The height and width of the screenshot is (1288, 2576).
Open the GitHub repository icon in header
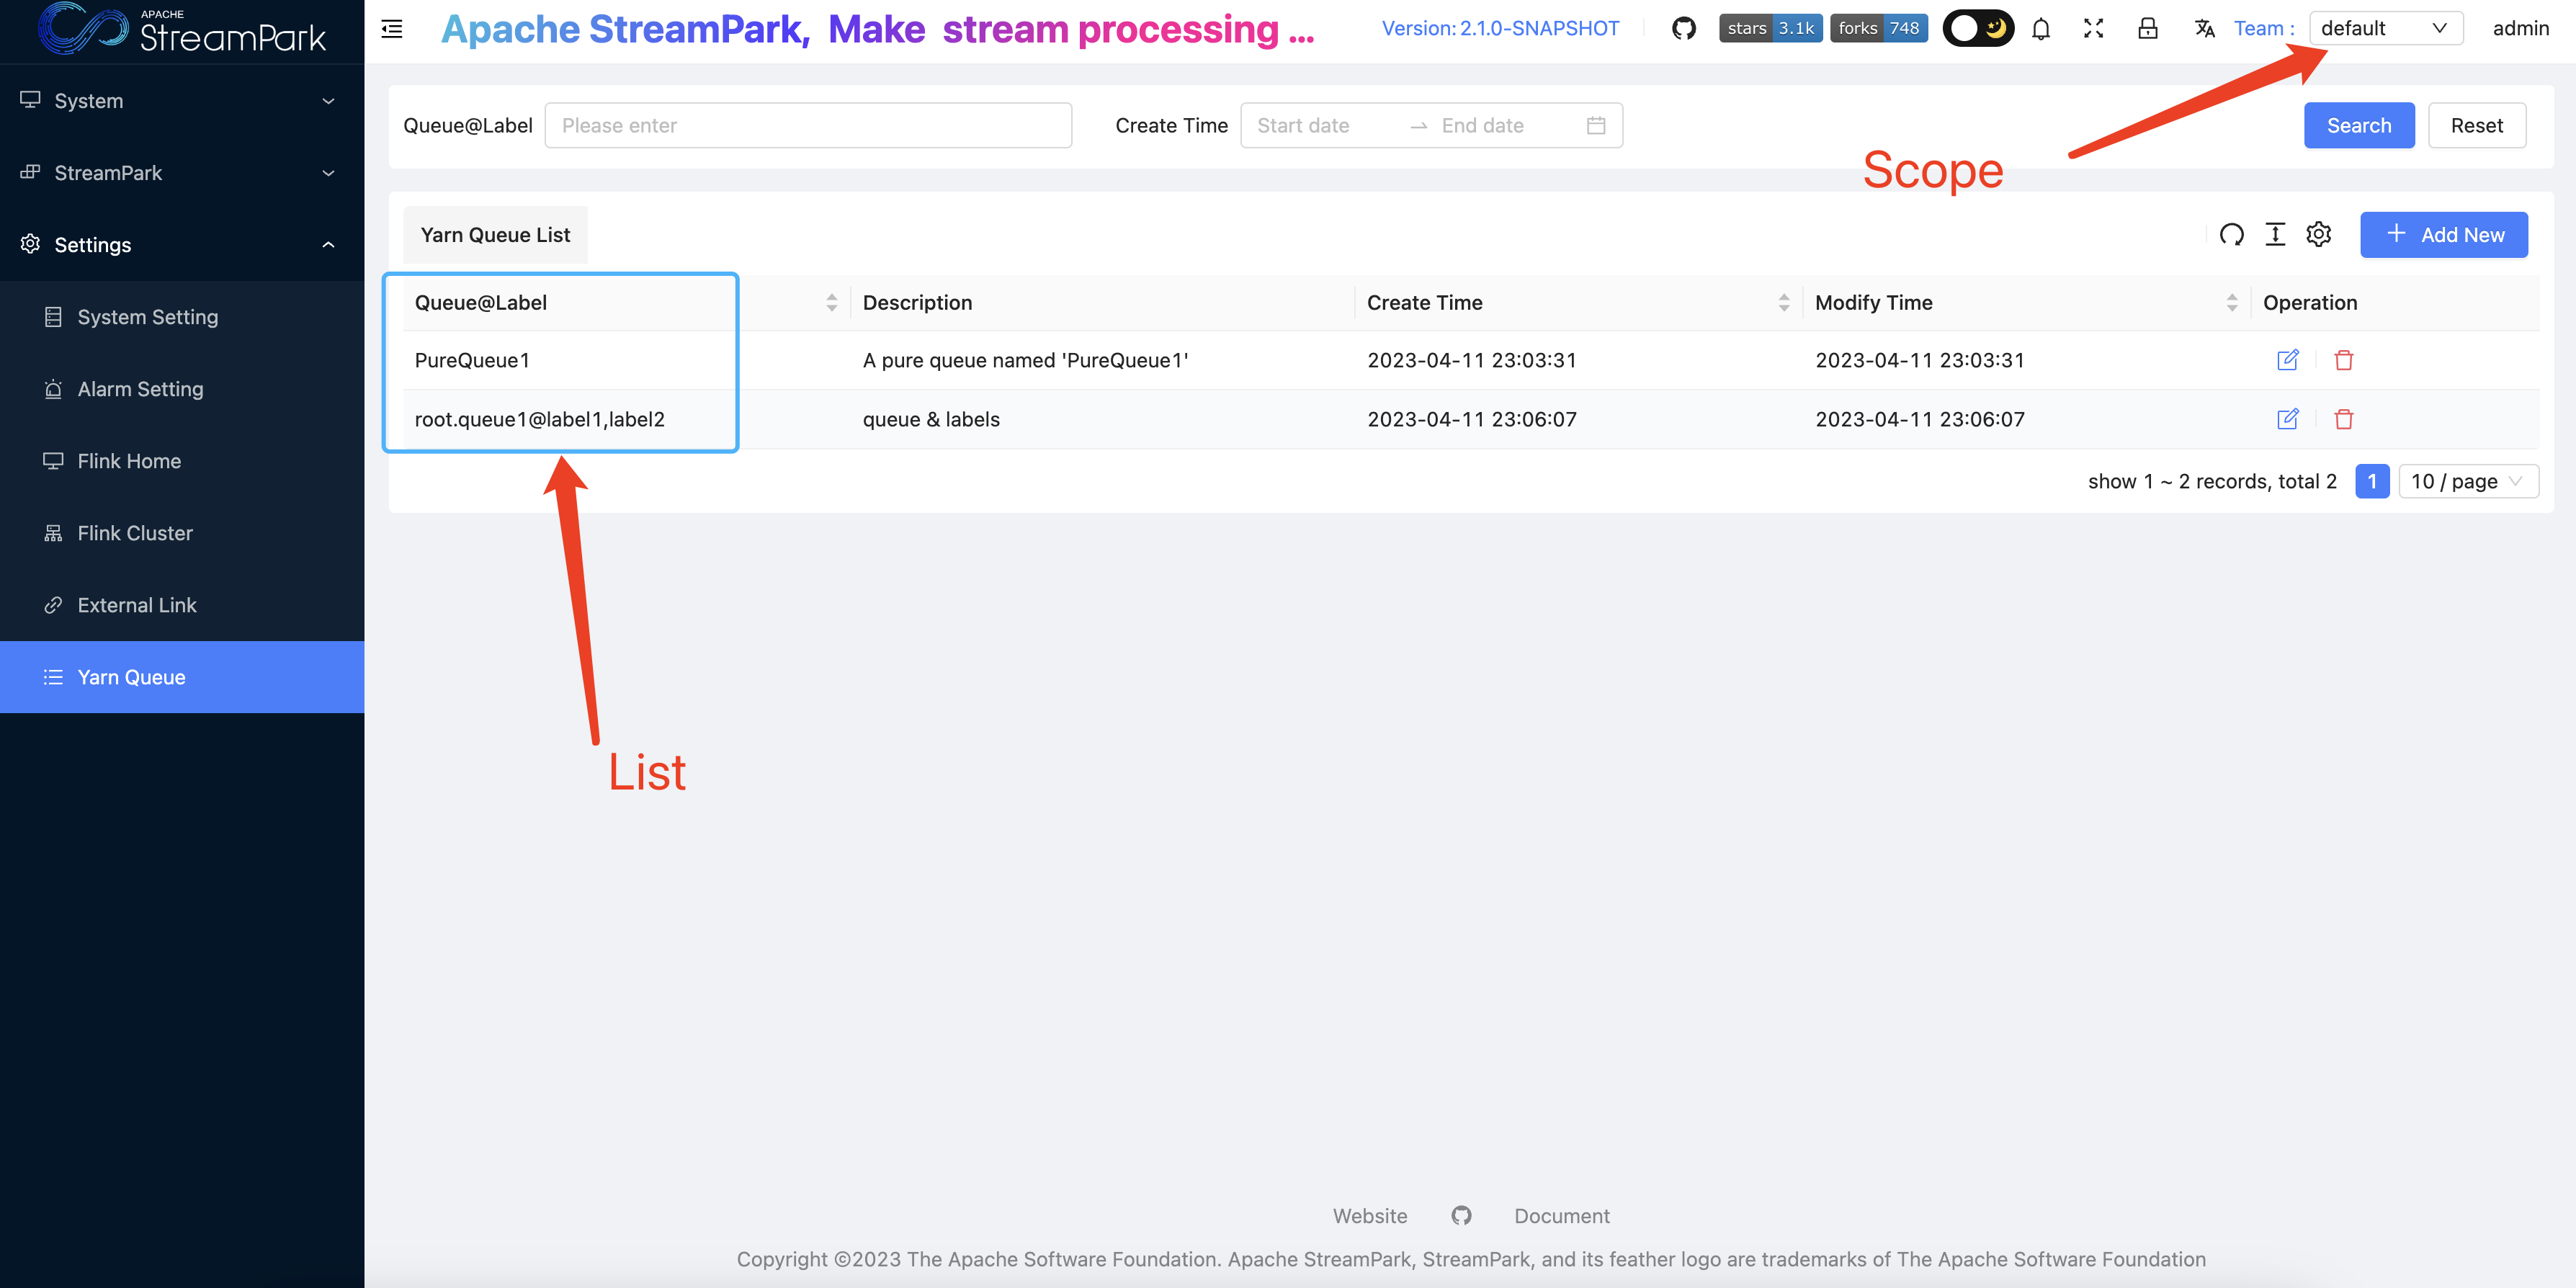coord(1684,29)
